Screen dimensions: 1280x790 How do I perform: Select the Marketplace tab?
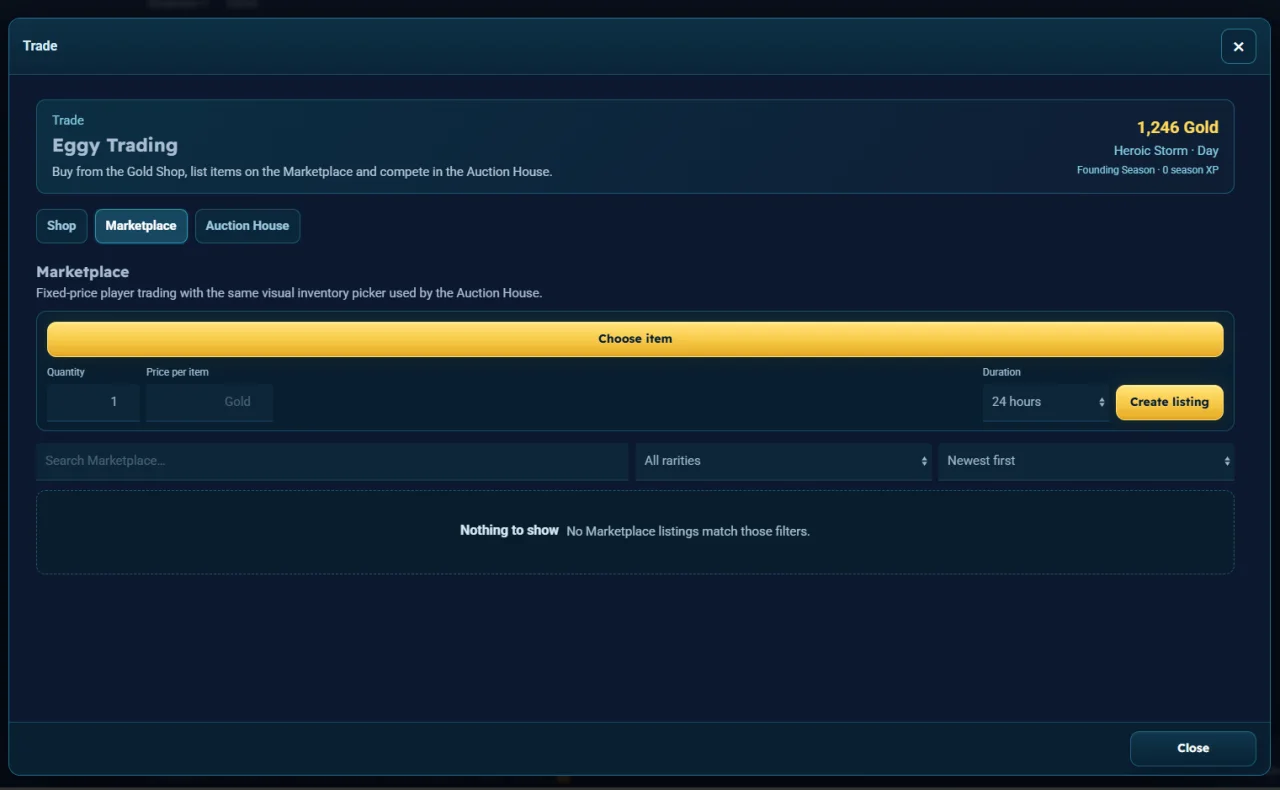(x=141, y=226)
